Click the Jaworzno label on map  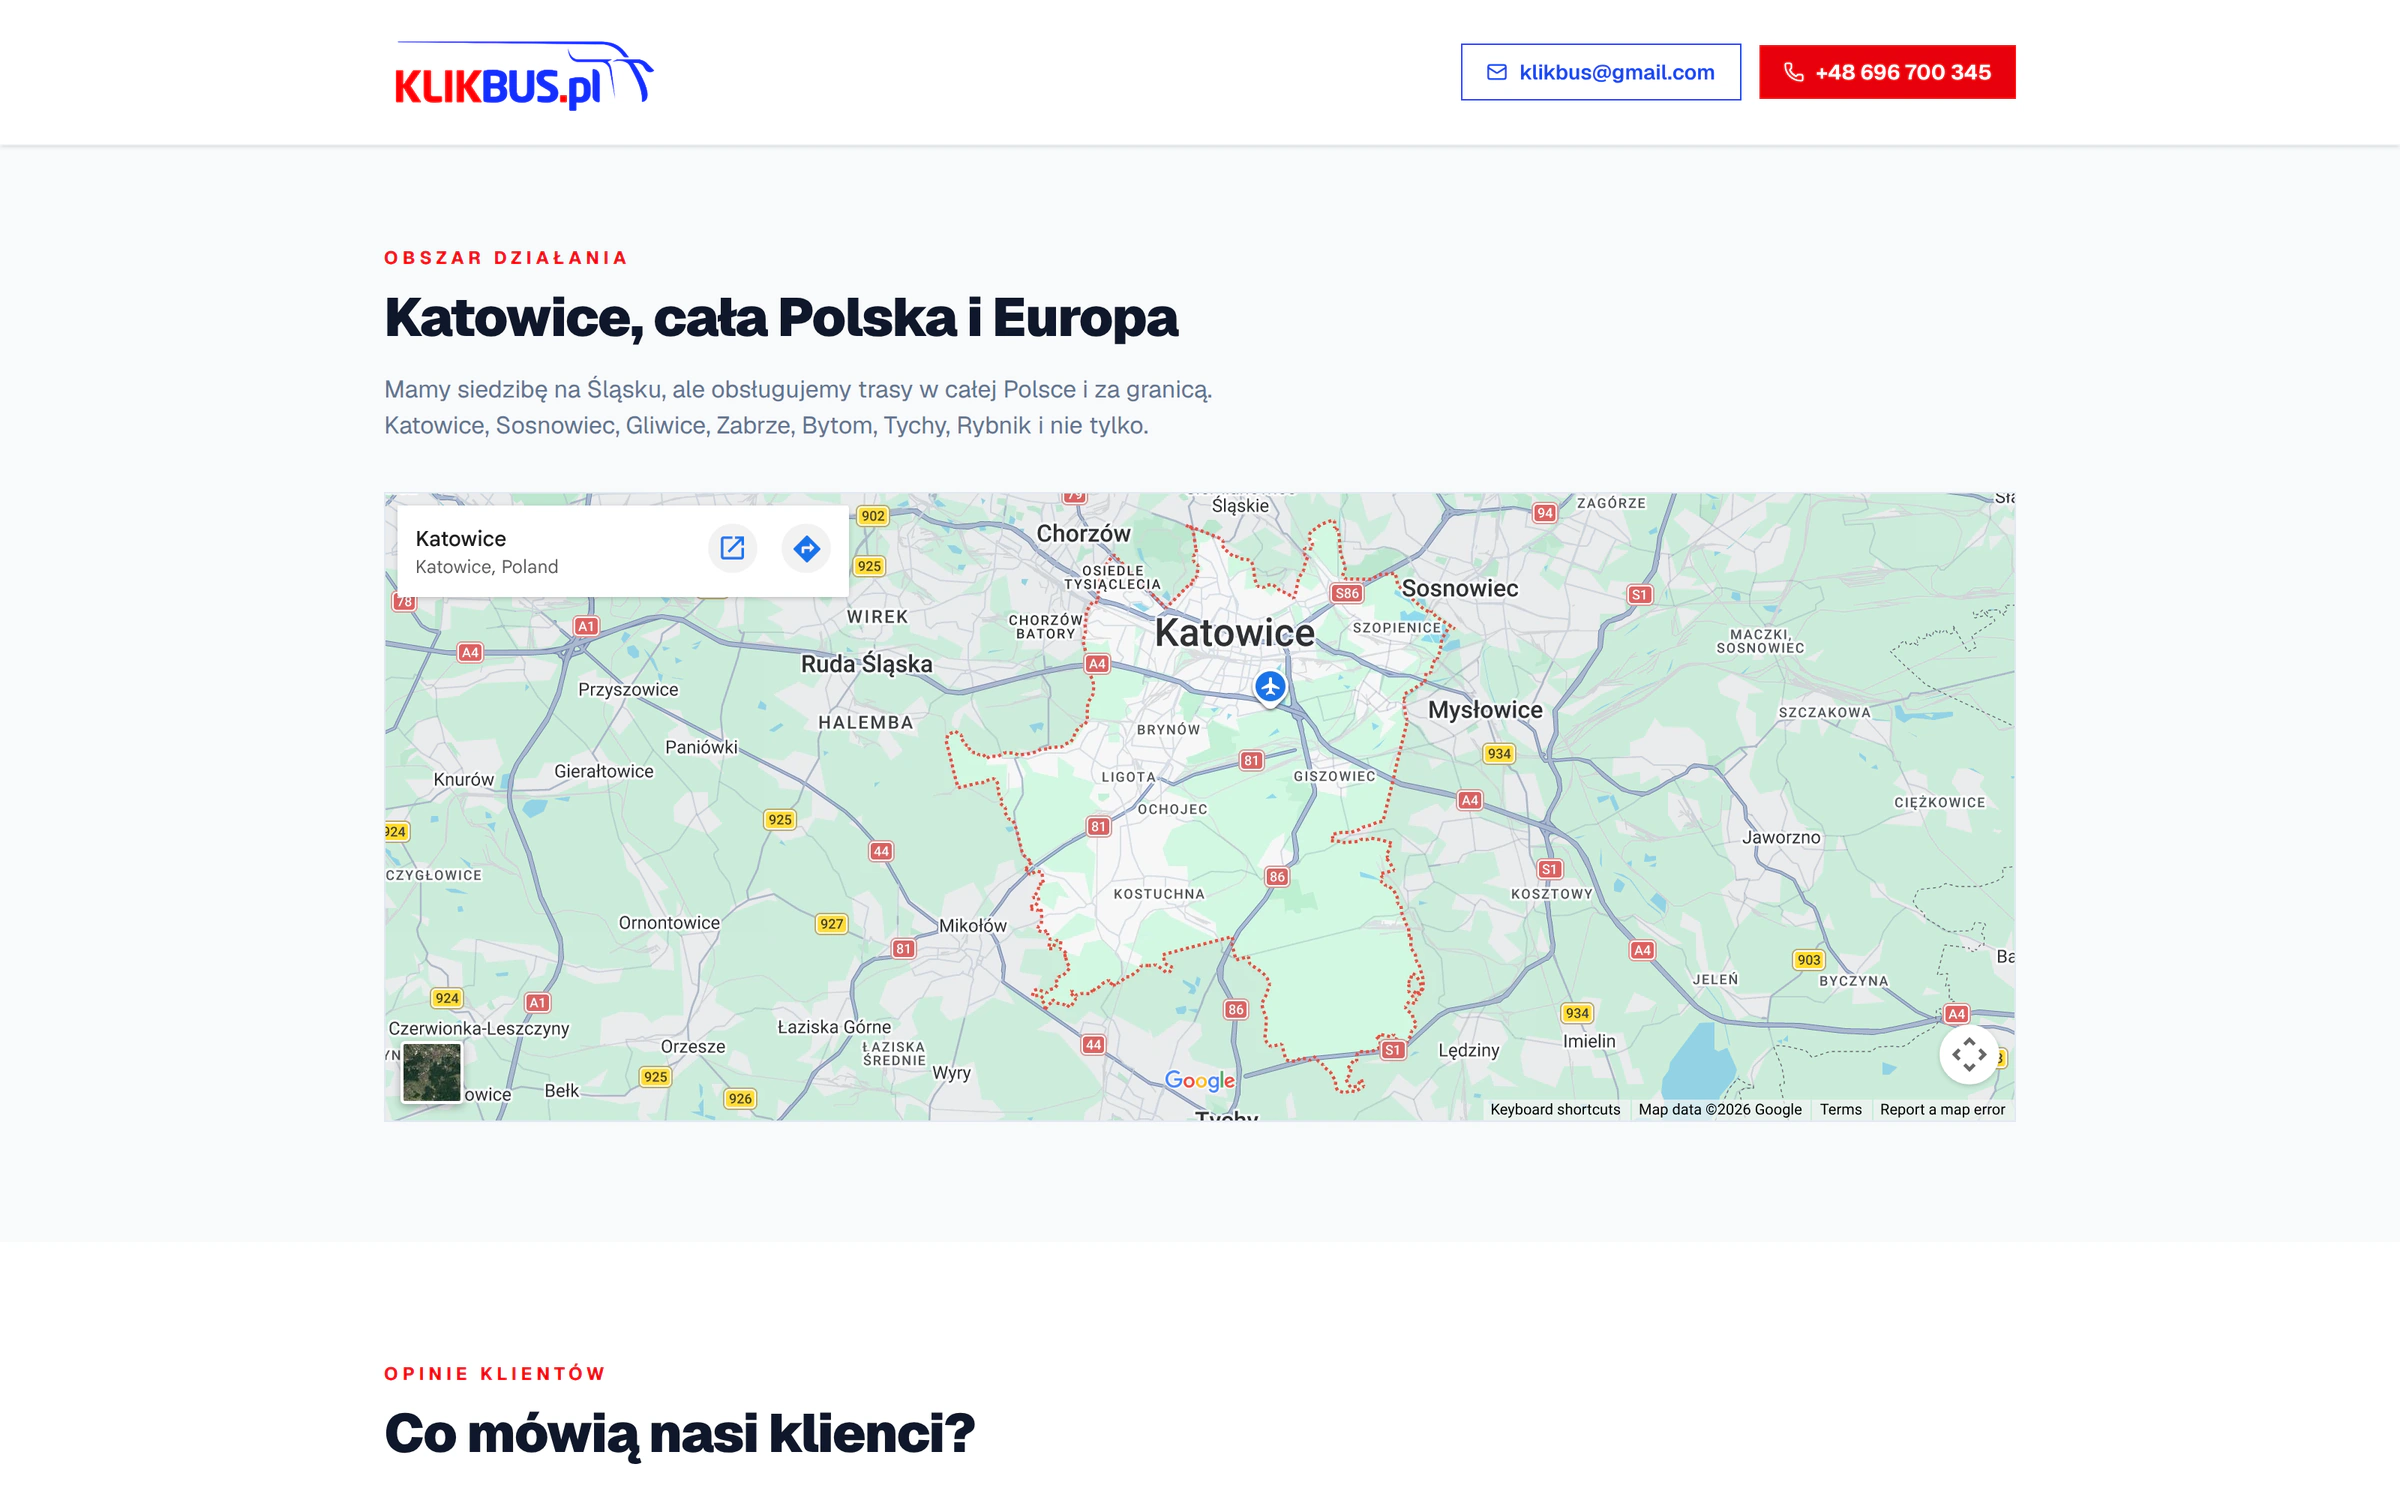[1781, 837]
